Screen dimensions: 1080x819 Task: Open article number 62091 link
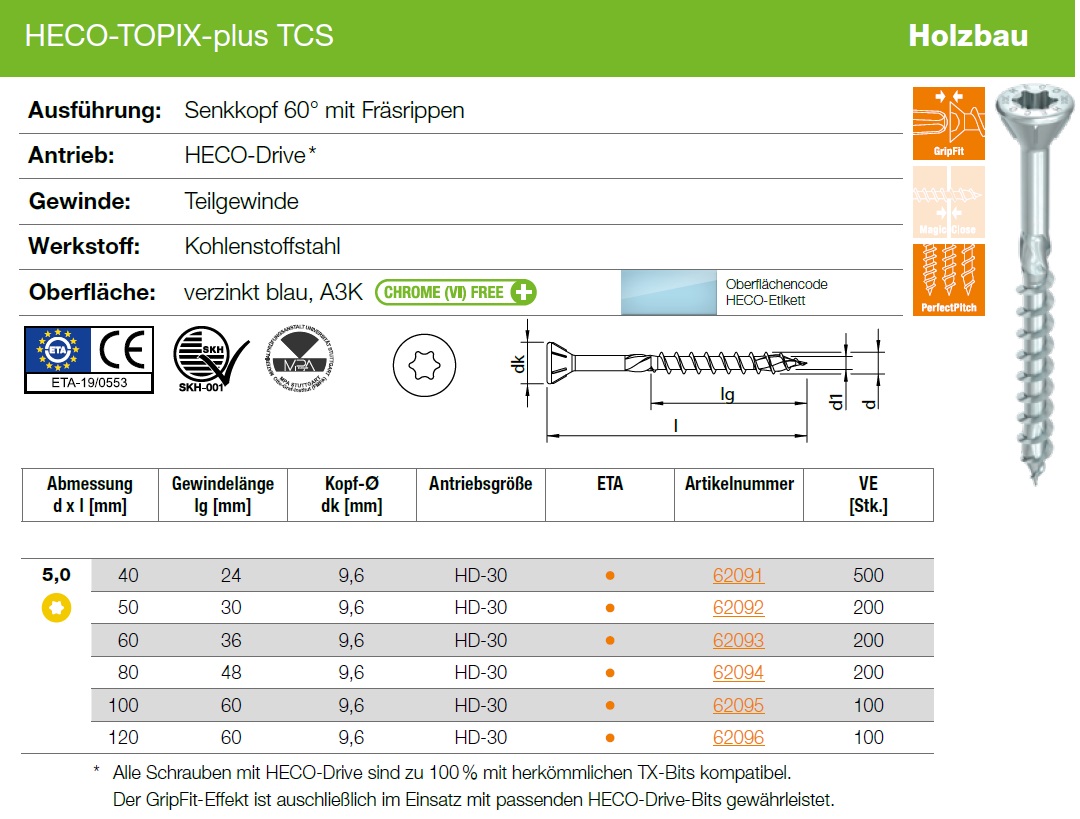(738, 575)
